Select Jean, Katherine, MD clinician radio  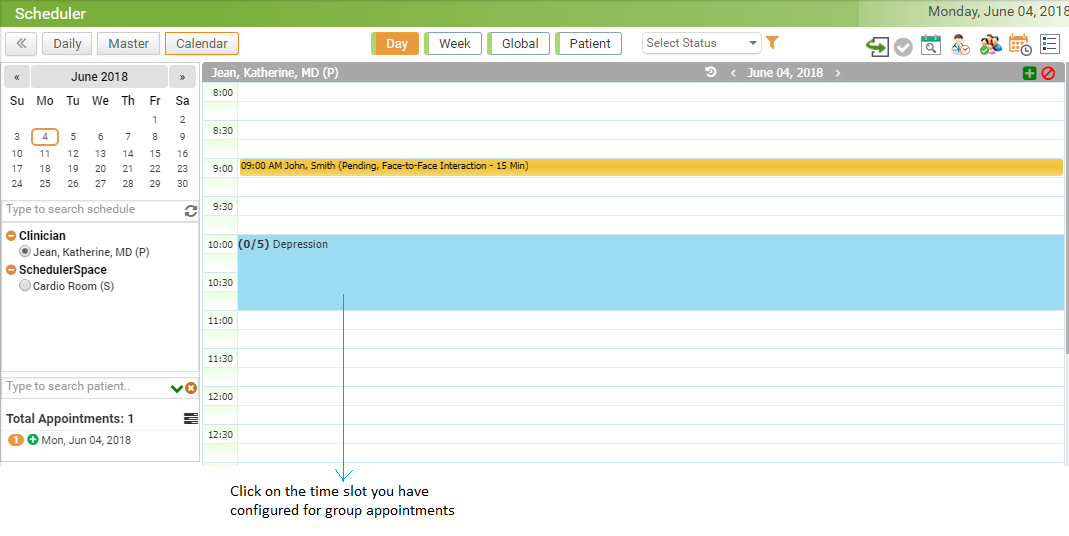25,252
